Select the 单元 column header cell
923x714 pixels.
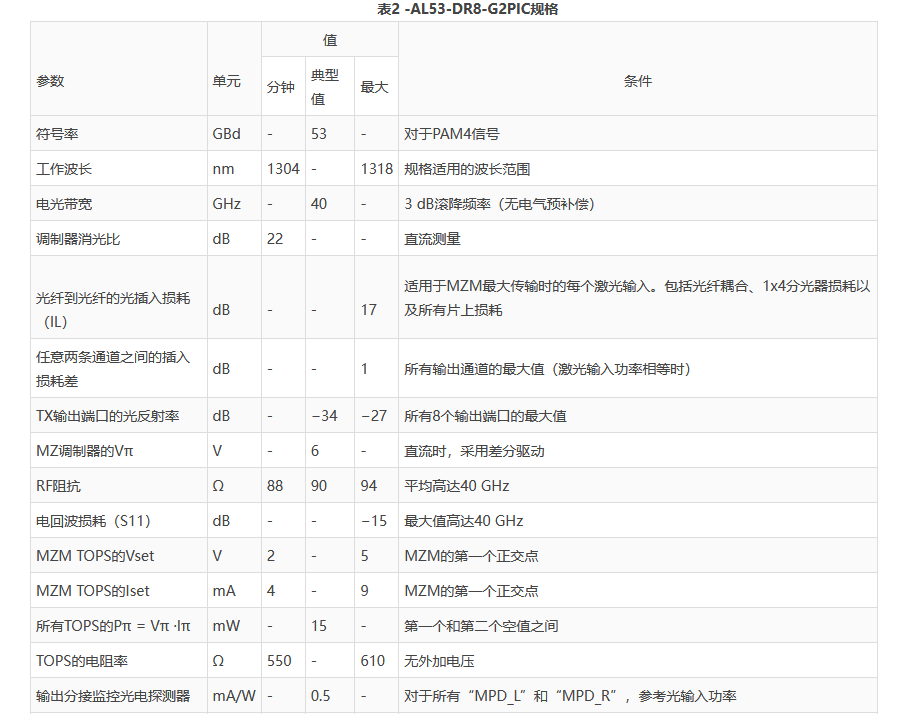click(x=227, y=81)
